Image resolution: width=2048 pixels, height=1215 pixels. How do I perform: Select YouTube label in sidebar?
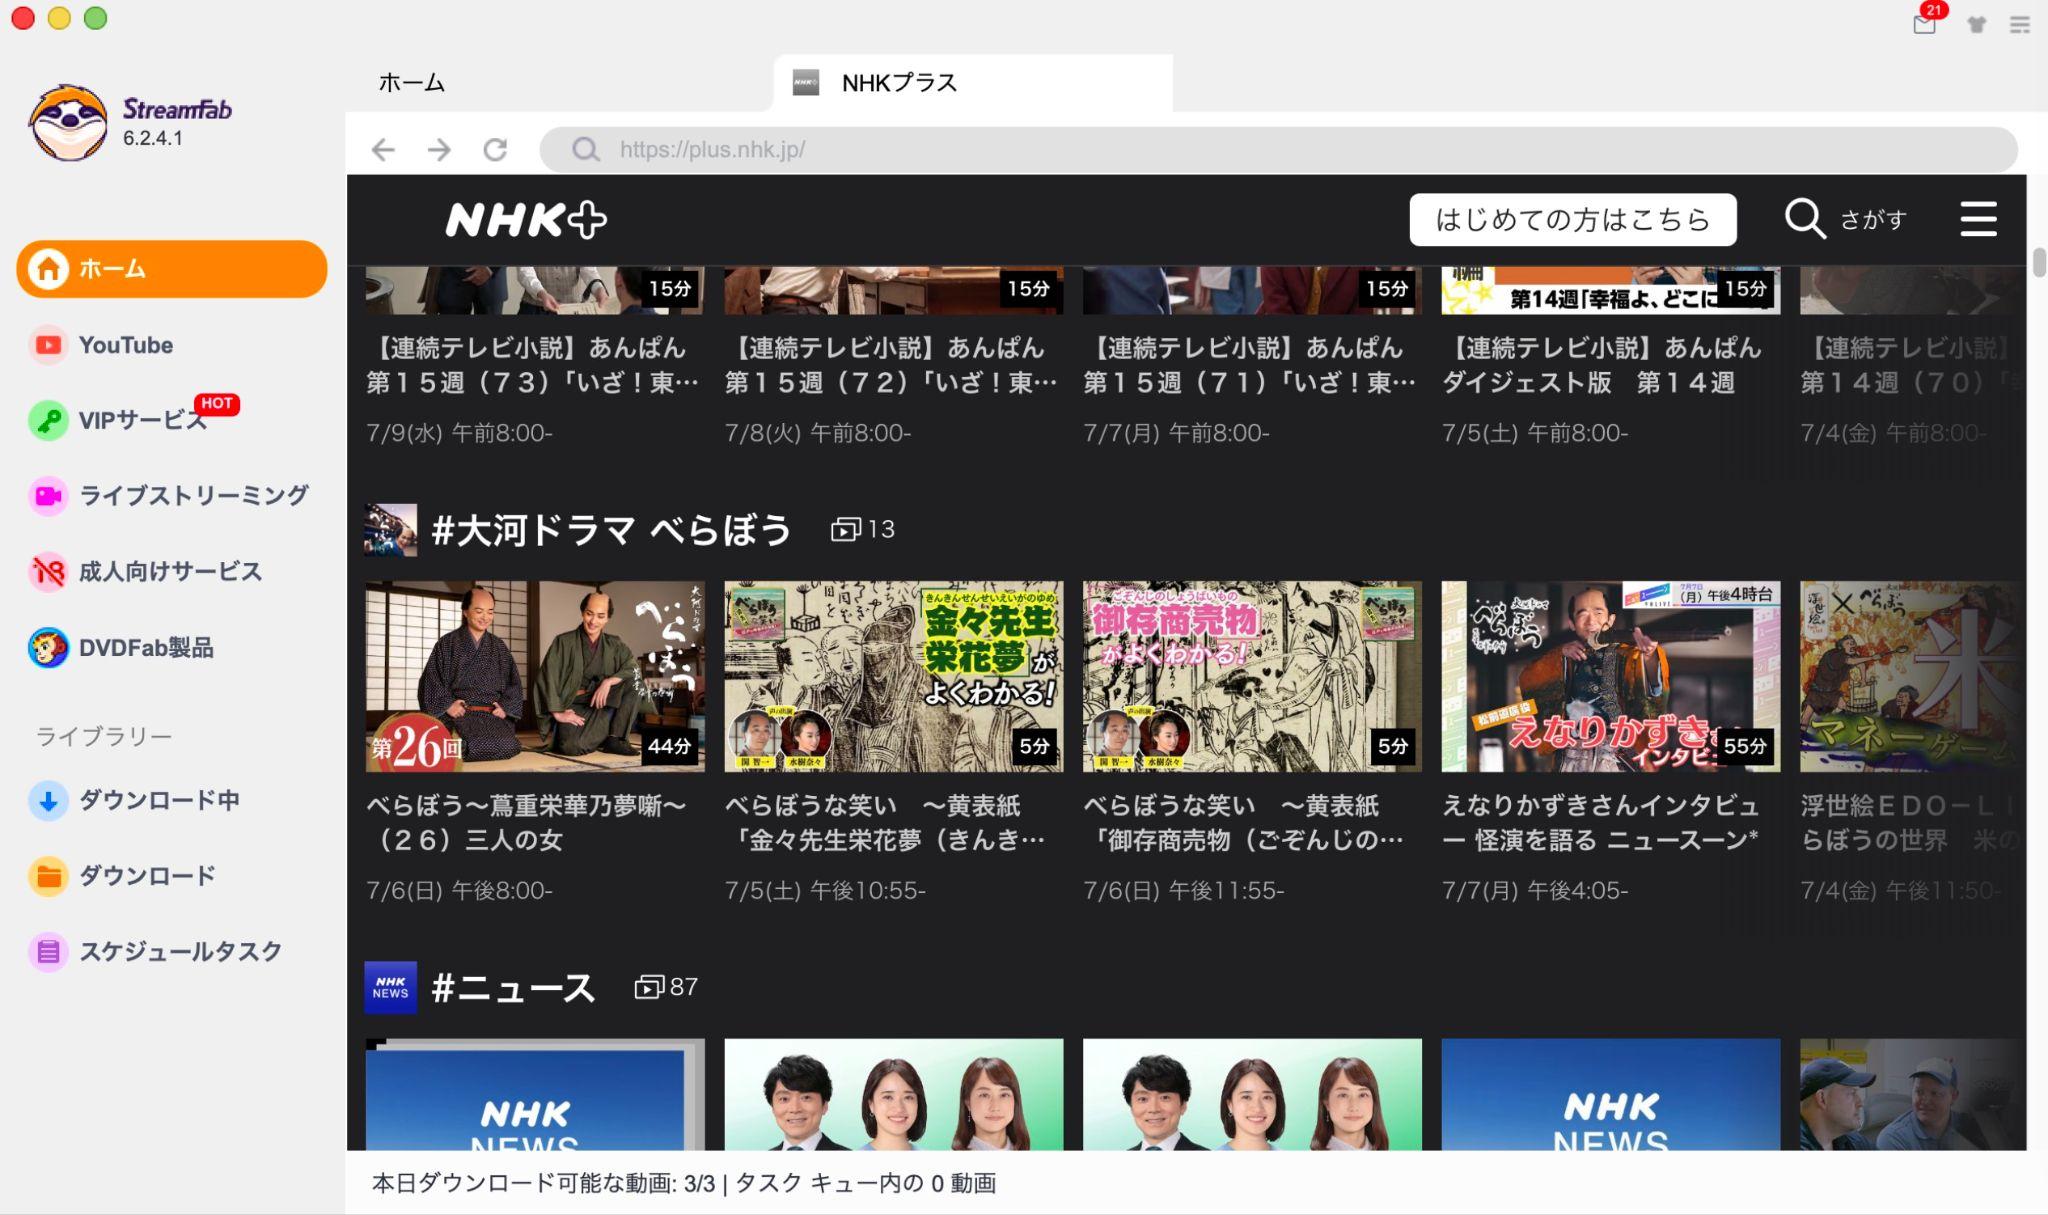pyautogui.click(x=126, y=345)
